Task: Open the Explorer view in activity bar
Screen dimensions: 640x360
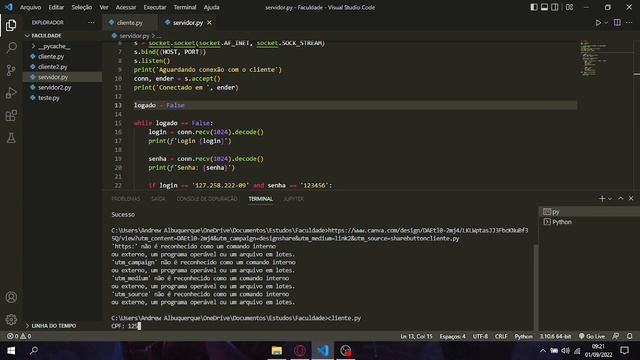Action: point(11,25)
